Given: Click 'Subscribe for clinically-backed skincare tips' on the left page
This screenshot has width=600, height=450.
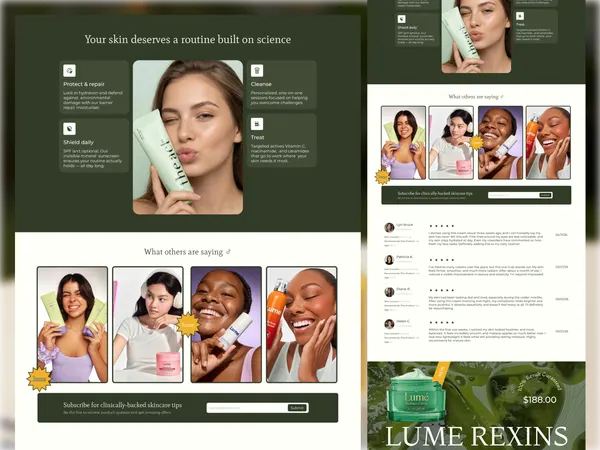Looking at the screenshot, I should click(x=122, y=405).
